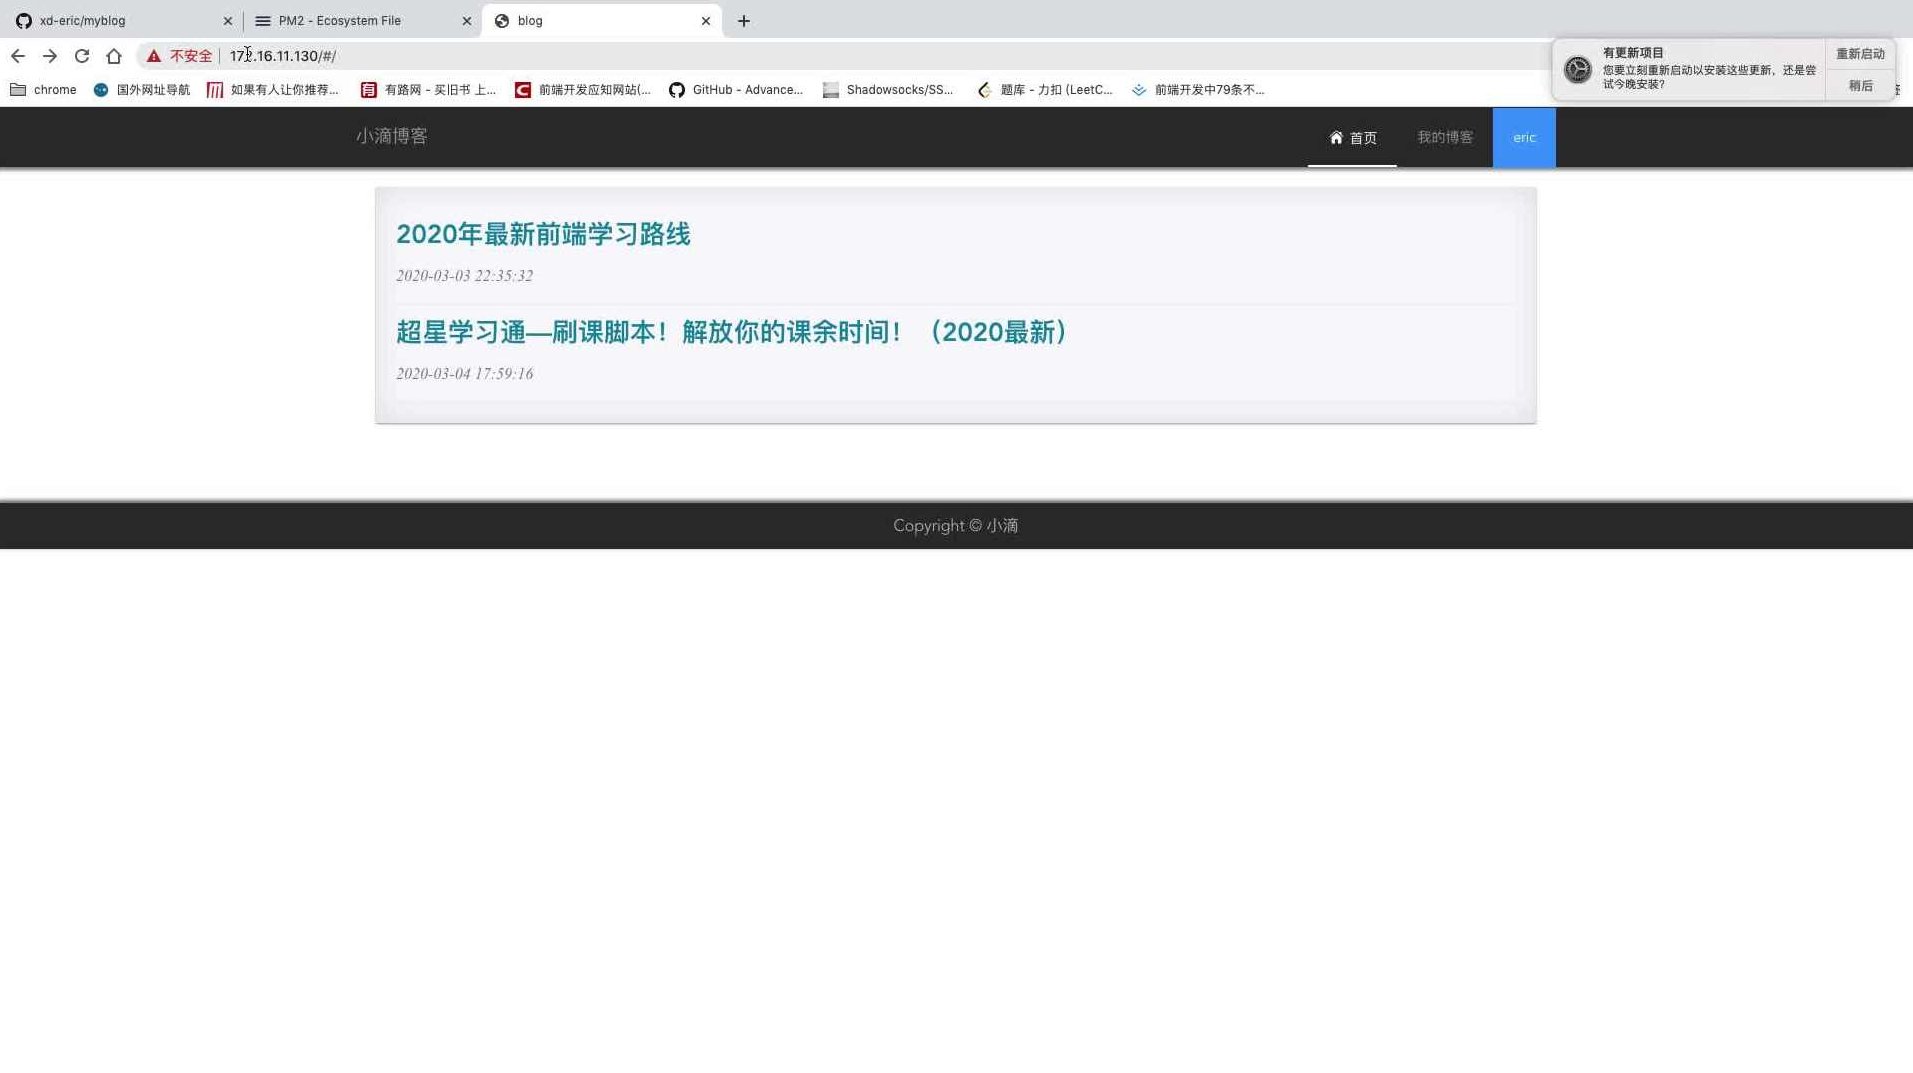Reload the current blog page

(x=82, y=56)
